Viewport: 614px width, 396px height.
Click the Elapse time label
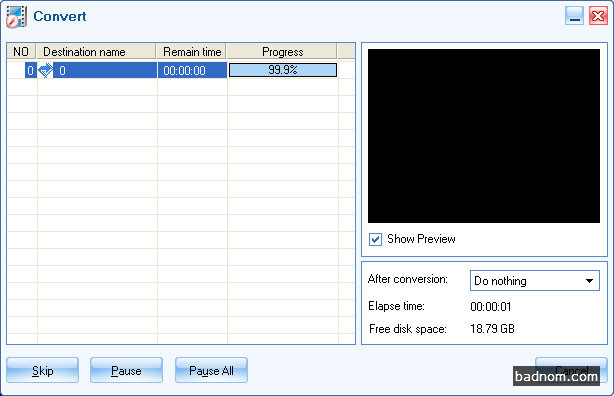pos(396,306)
